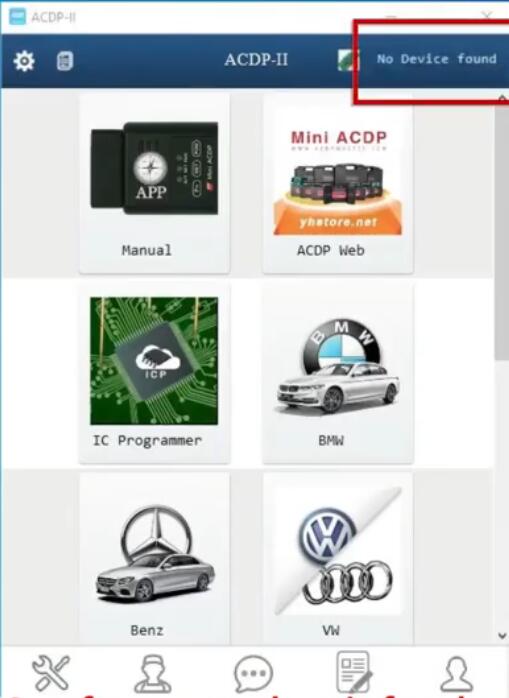Open the user profile tab
The width and height of the screenshot is (509, 698).
click(x=456, y=674)
